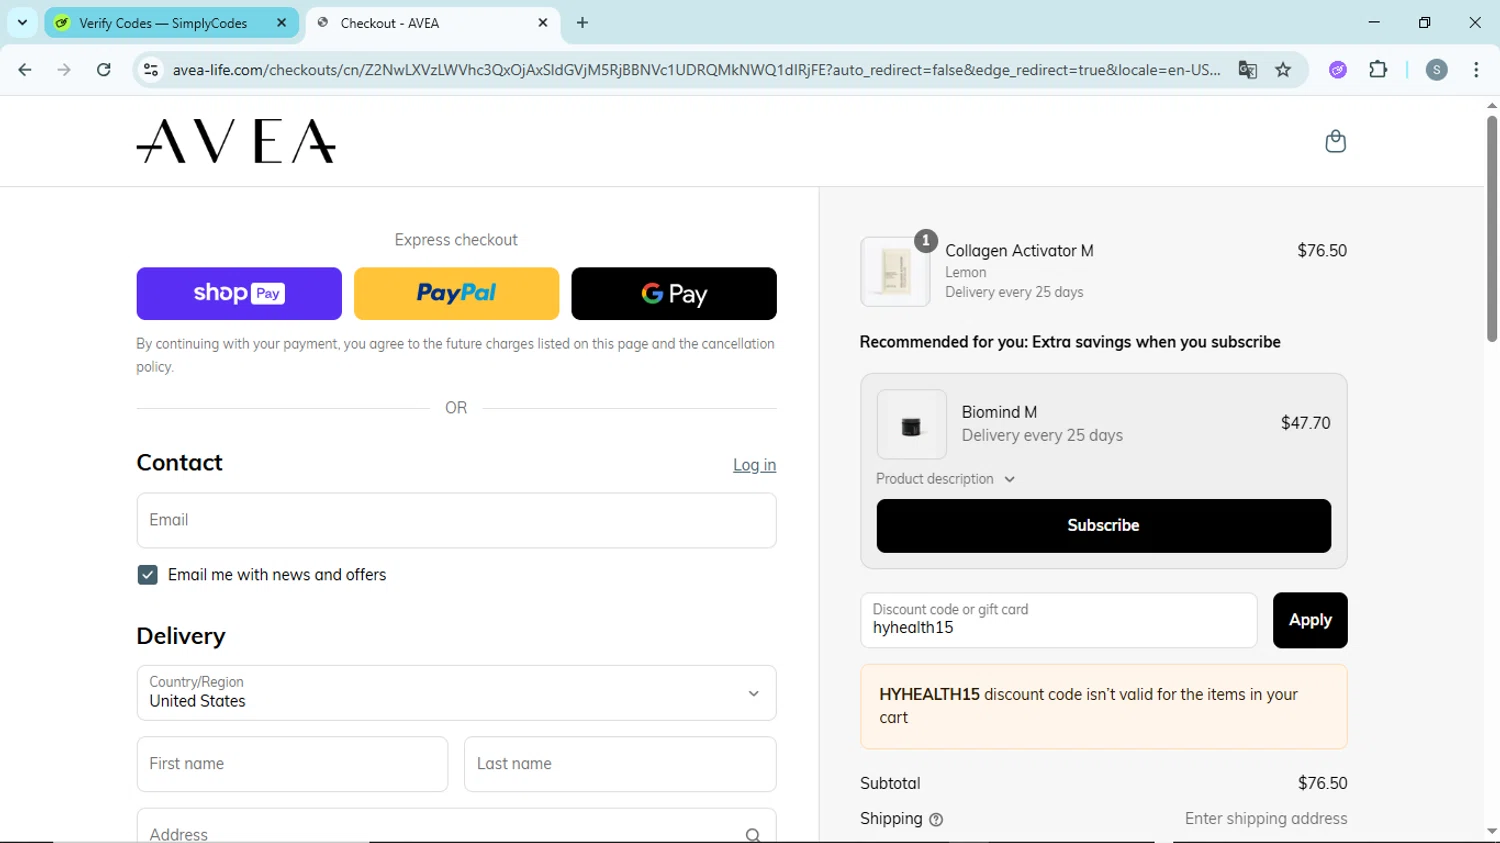Minimize the browser window
Viewport: 1500px width, 843px height.
(1374, 22)
